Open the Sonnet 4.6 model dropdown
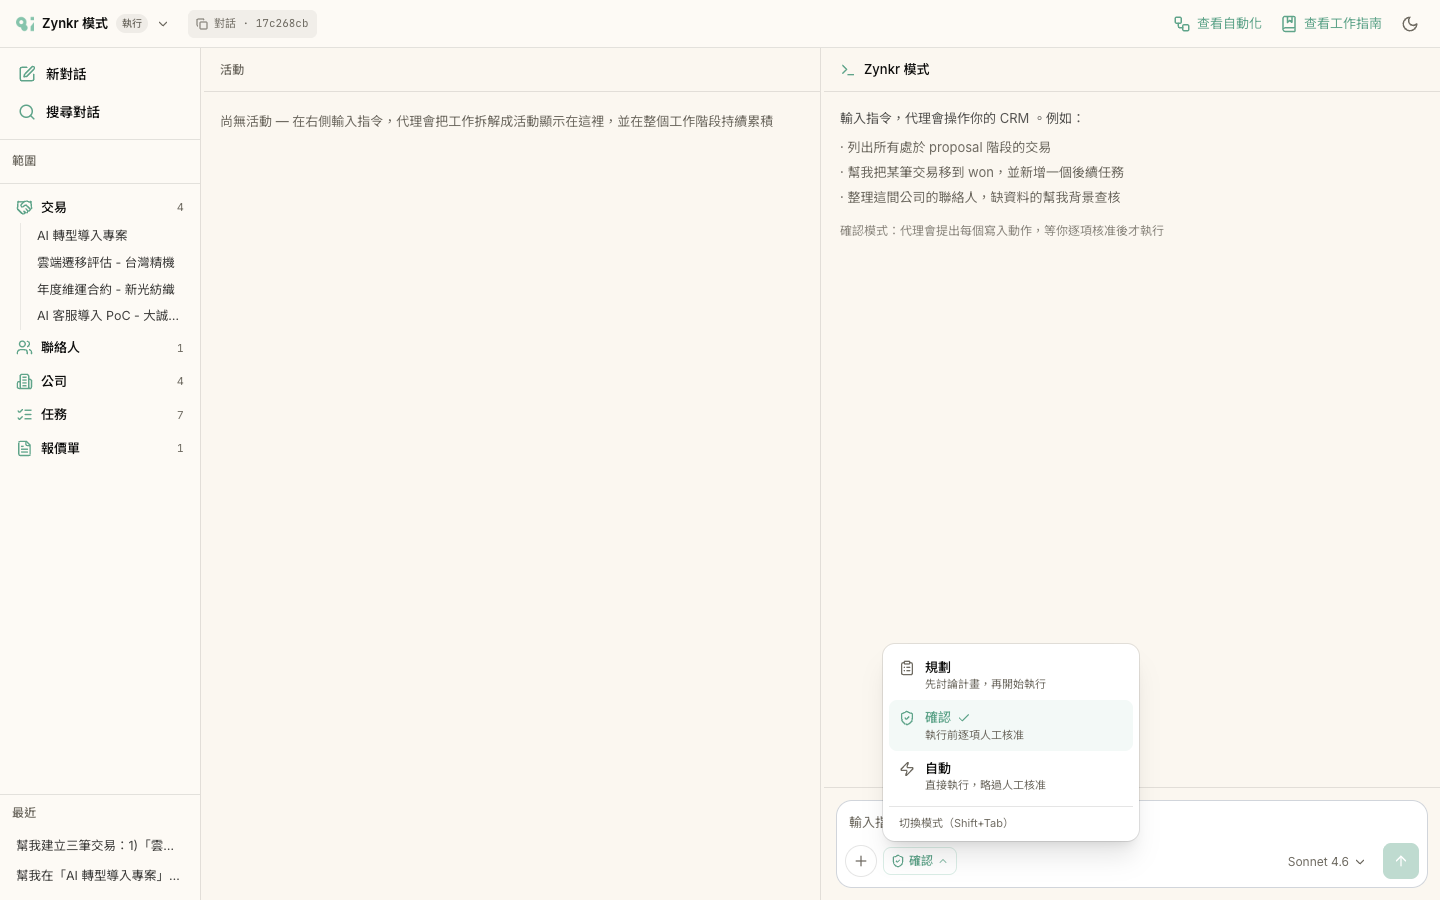Image resolution: width=1440 pixels, height=900 pixels. [x=1326, y=862]
